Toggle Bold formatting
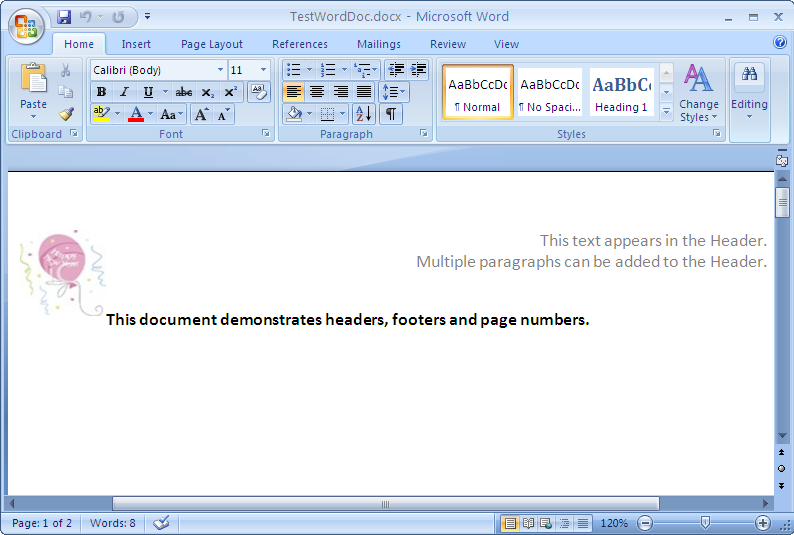Screen dimensions: 794x535 click(x=101, y=92)
